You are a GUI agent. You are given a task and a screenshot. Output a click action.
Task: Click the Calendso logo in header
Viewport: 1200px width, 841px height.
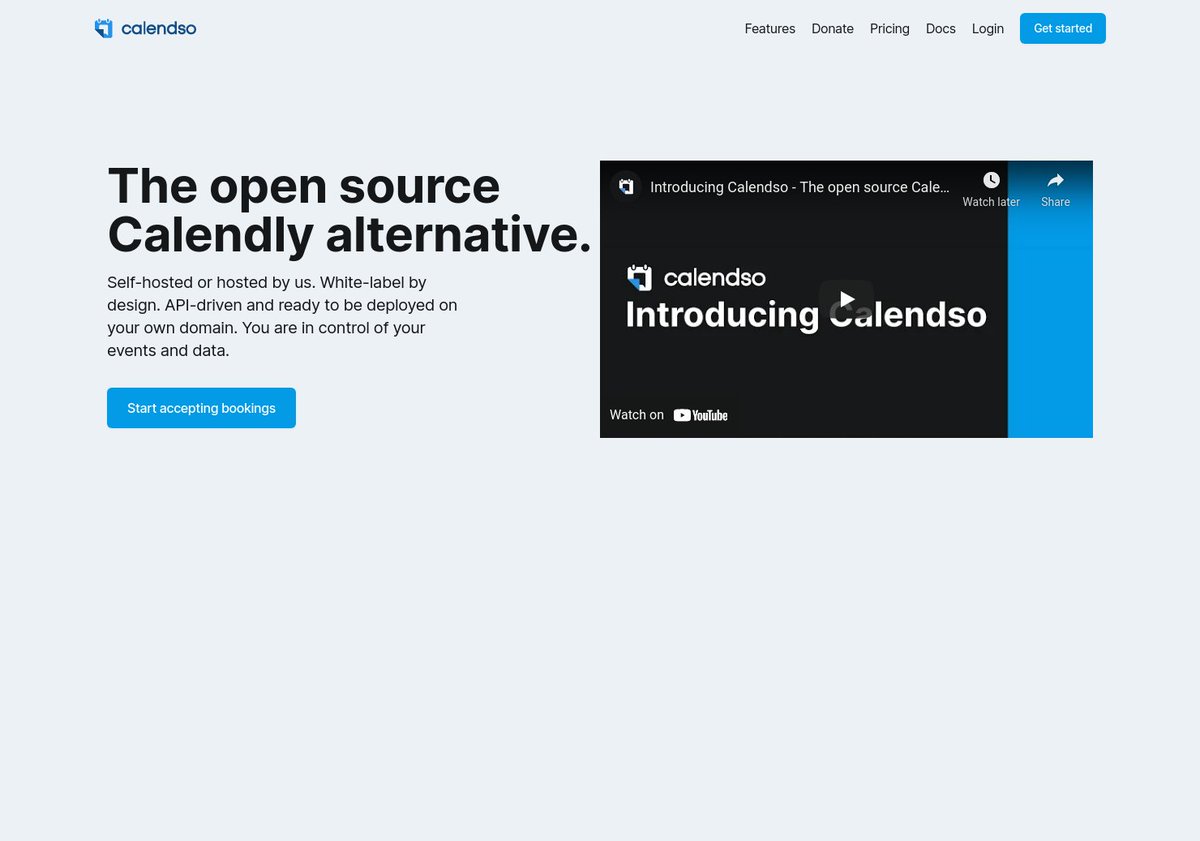pyautogui.click(x=145, y=28)
